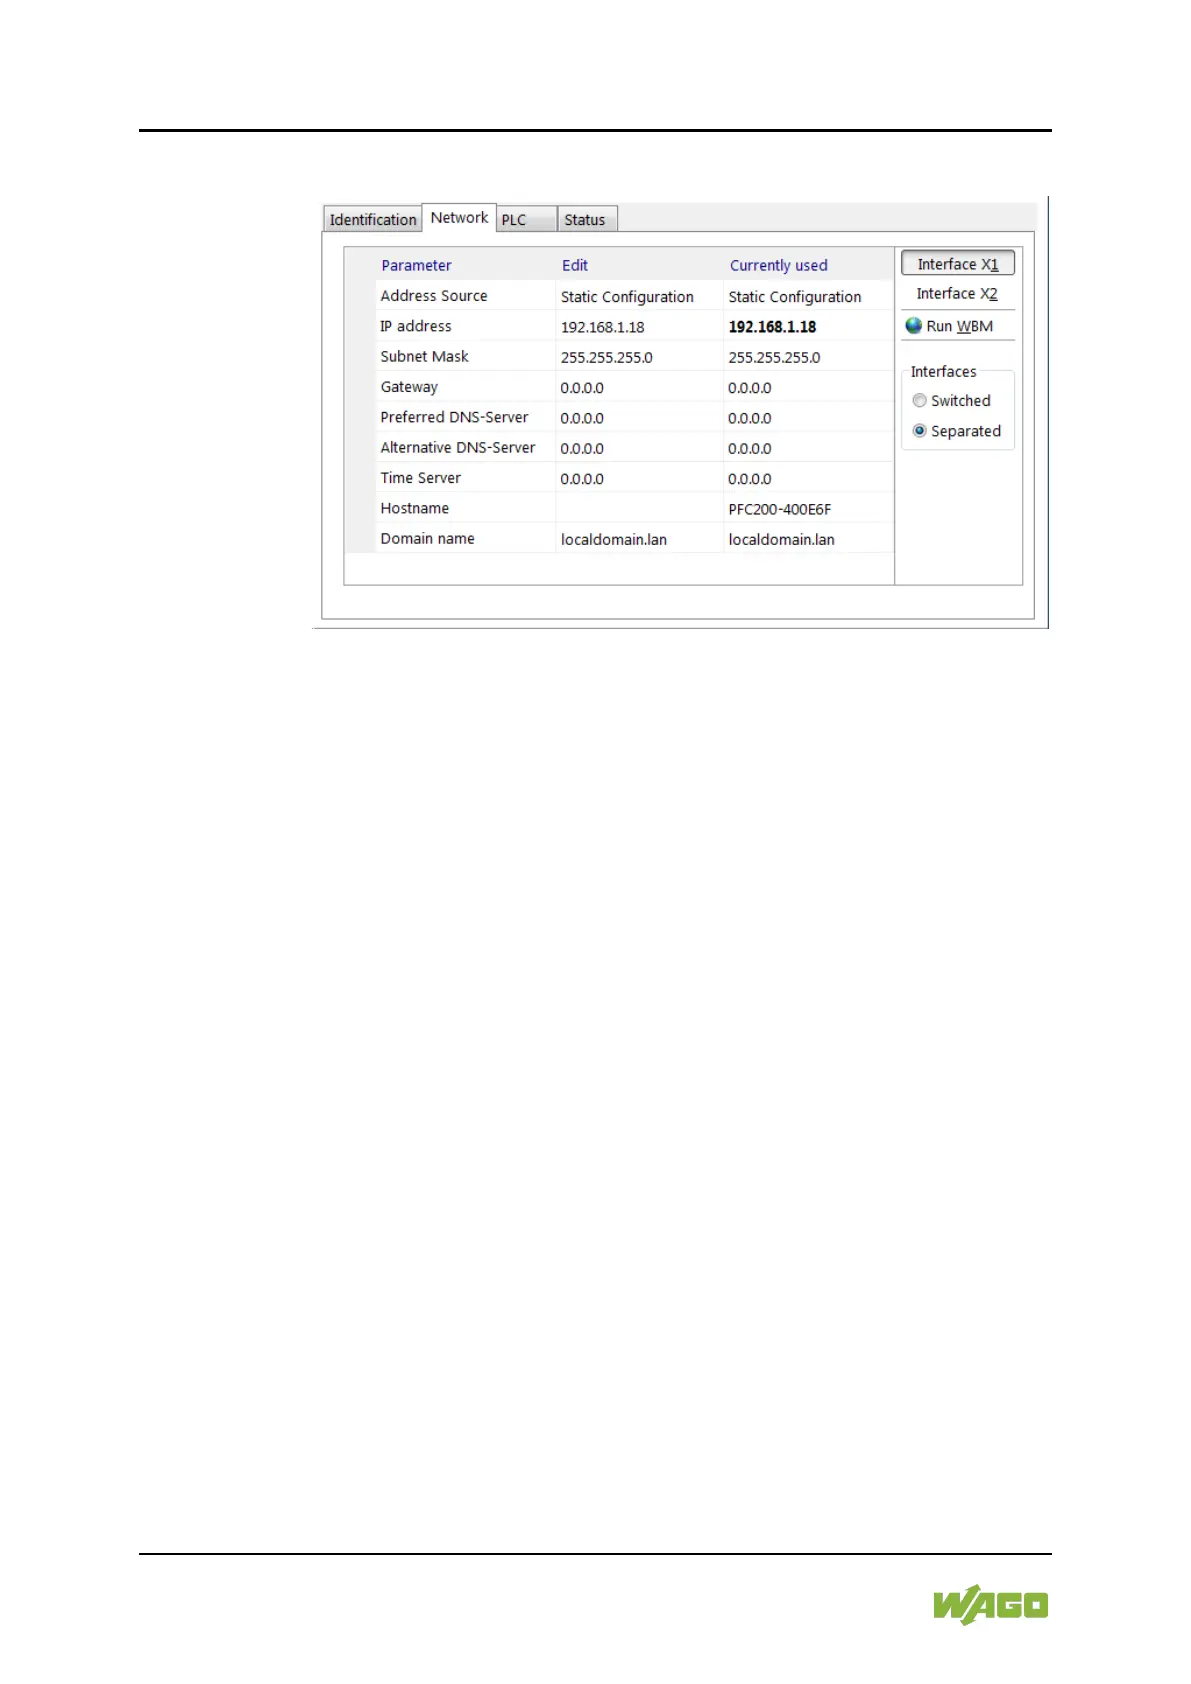Screen dimensions: 1191x1684
Task: Click the Parameter column header
Action: click(x=416, y=265)
